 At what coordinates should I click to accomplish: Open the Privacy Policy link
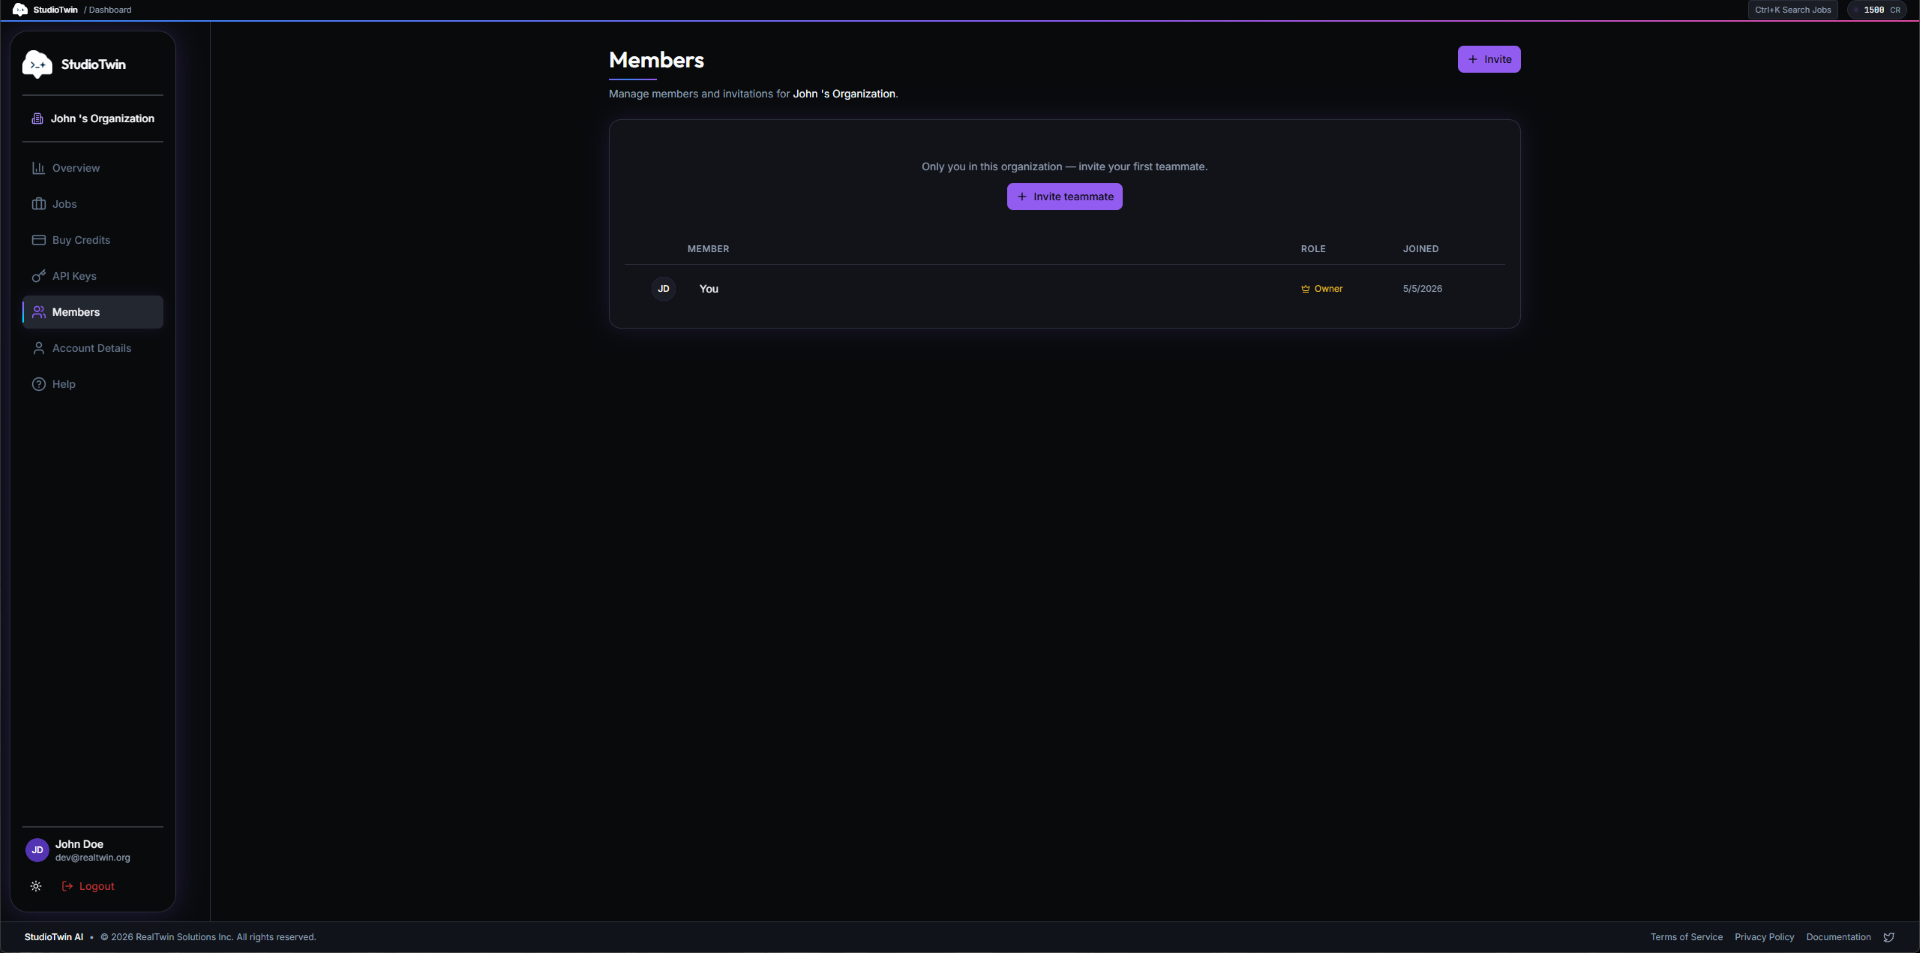tap(1764, 937)
